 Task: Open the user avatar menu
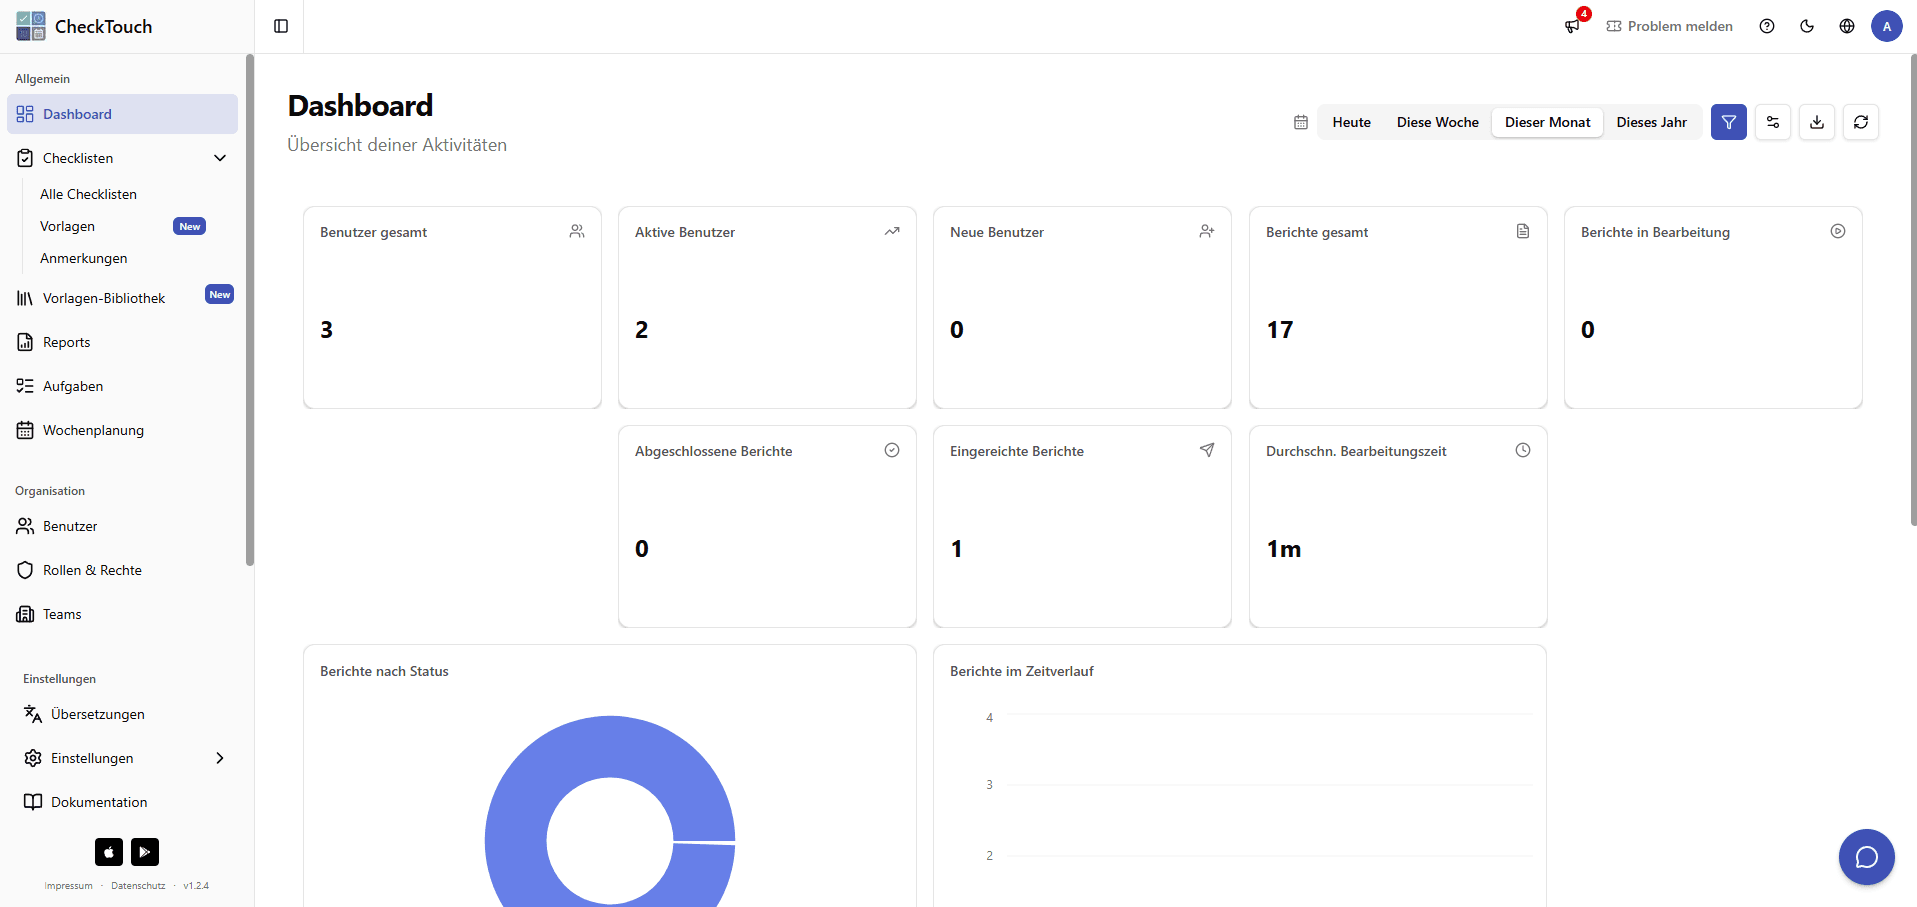pyautogui.click(x=1887, y=26)
